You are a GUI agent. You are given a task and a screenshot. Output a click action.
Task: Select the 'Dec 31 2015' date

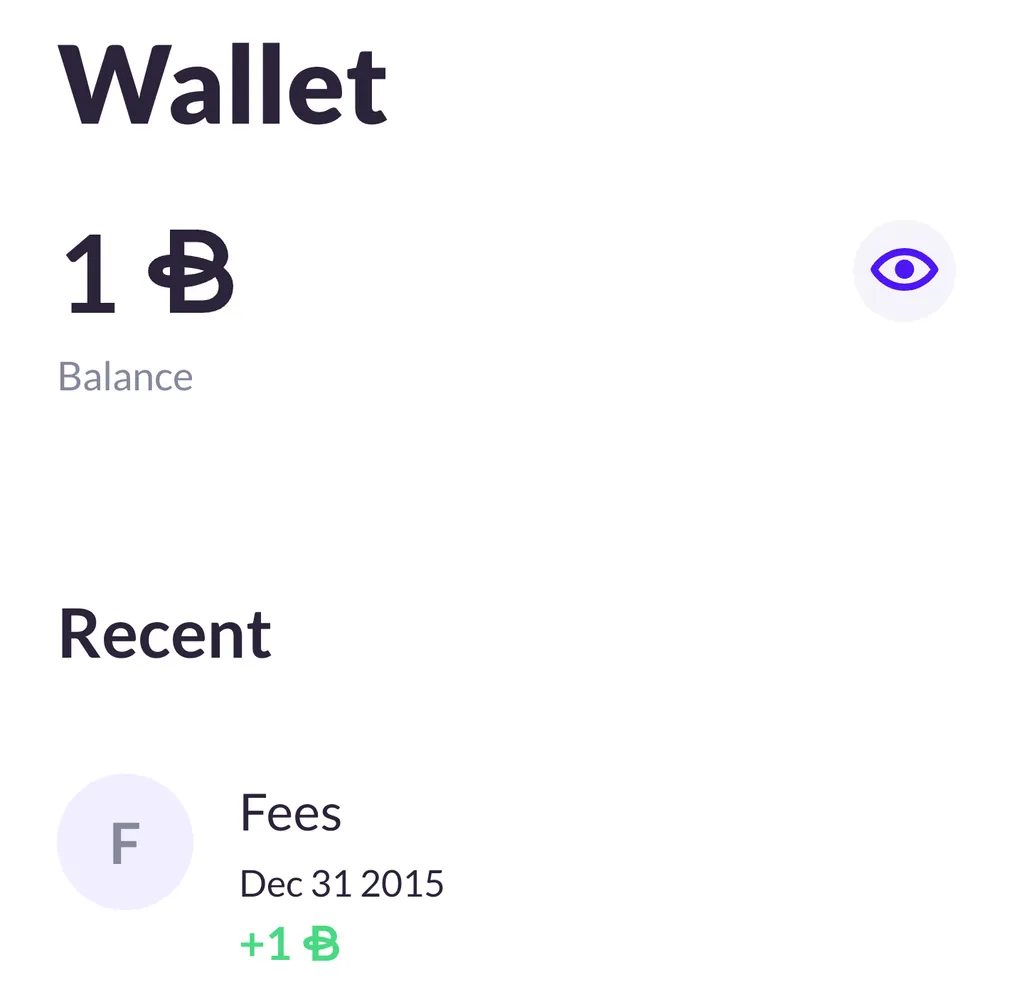tap(342, 883)
